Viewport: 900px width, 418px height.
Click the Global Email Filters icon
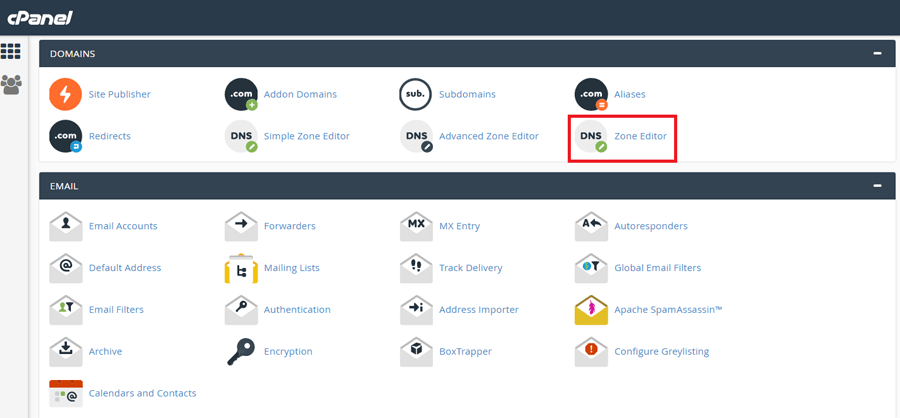(591, 268)
